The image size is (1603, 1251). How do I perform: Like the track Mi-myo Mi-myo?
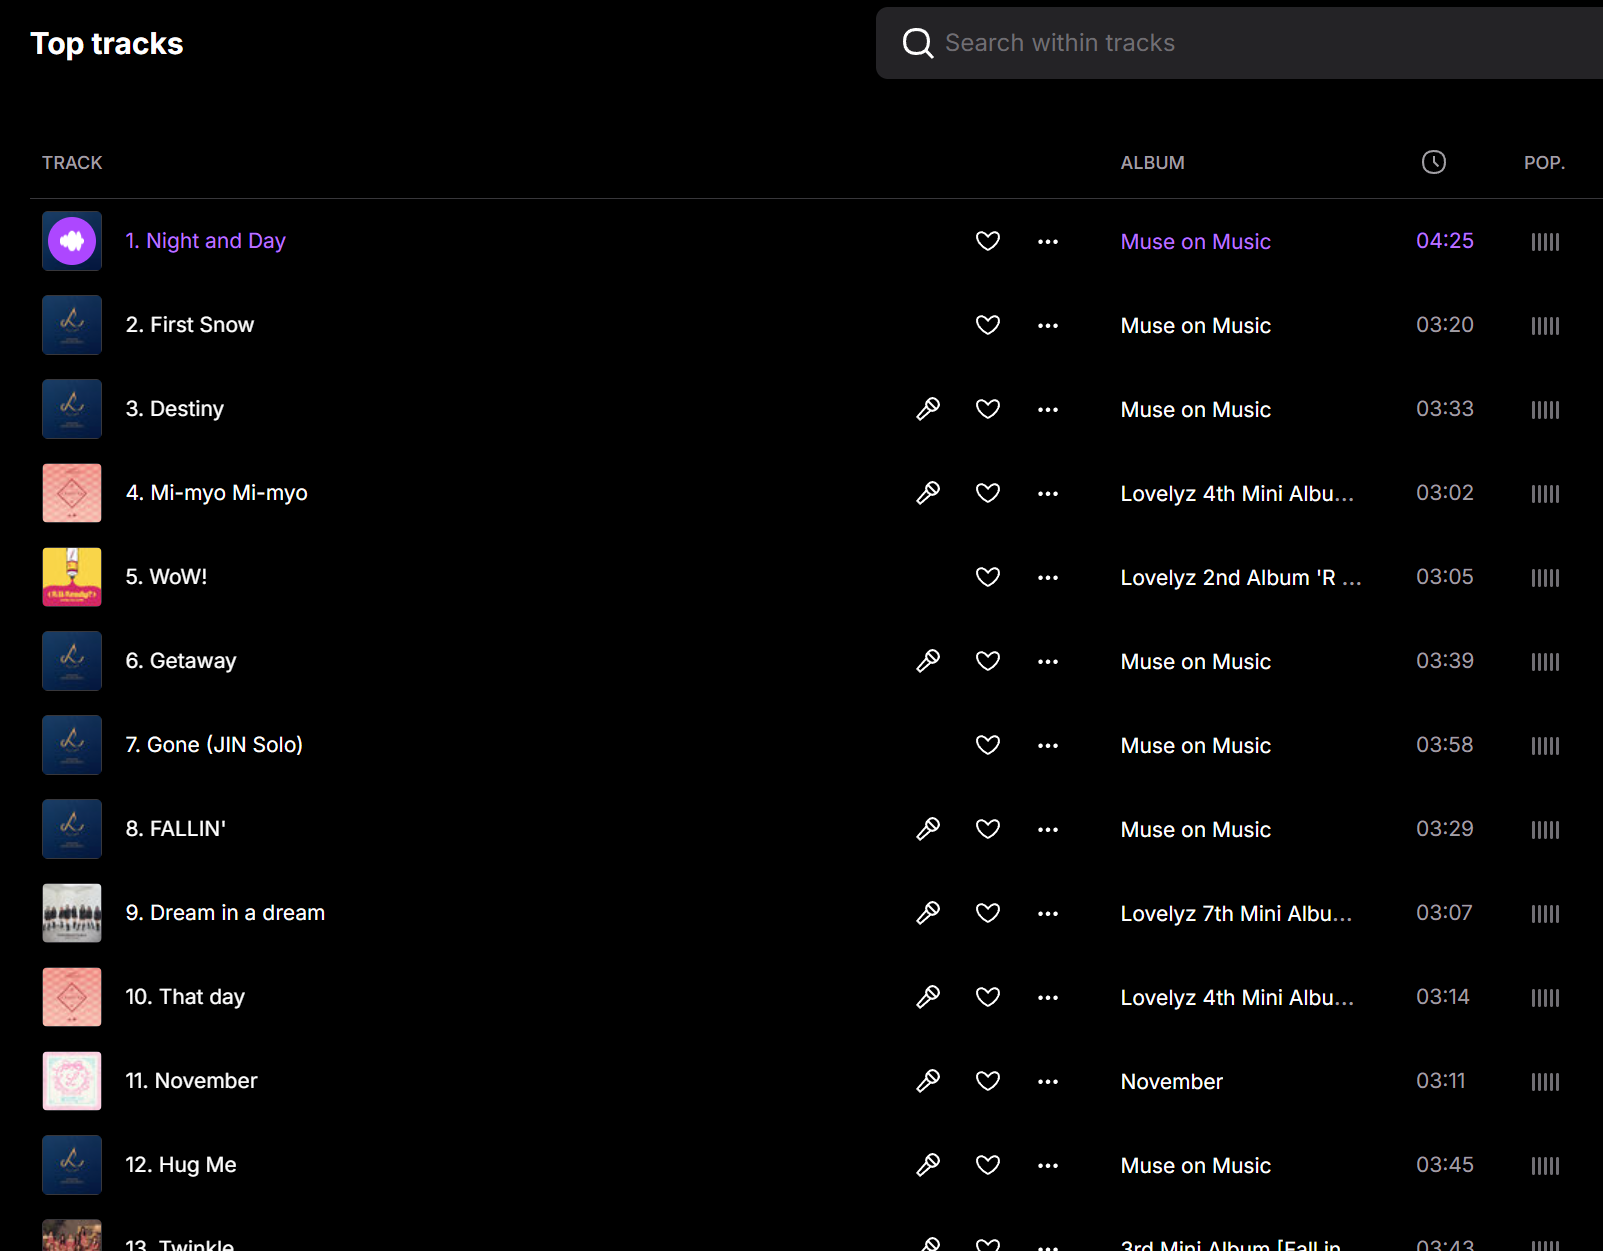pyautogui.click(x=988, y=493)
